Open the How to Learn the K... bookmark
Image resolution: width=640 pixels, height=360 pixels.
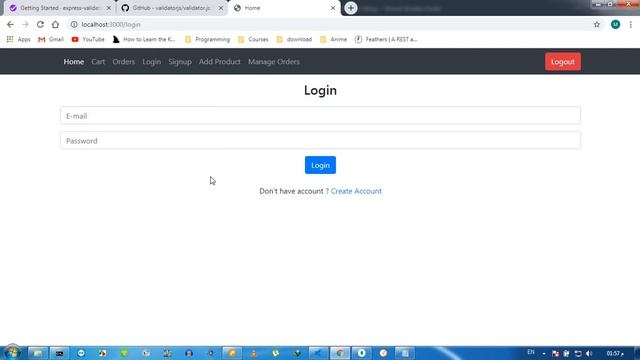(x=144, y=39)
